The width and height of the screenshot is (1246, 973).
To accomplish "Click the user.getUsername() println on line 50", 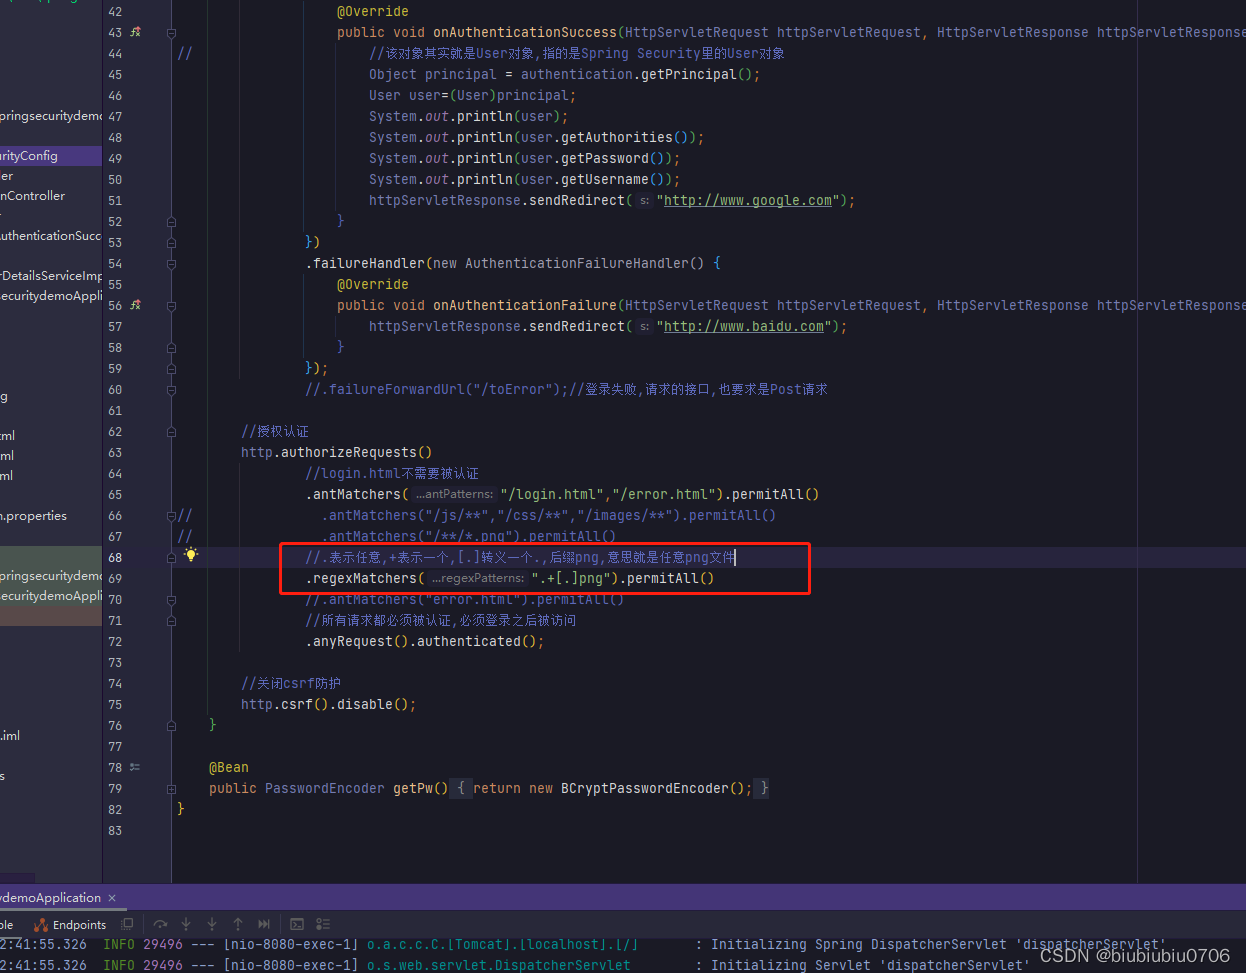I will 524,179.
